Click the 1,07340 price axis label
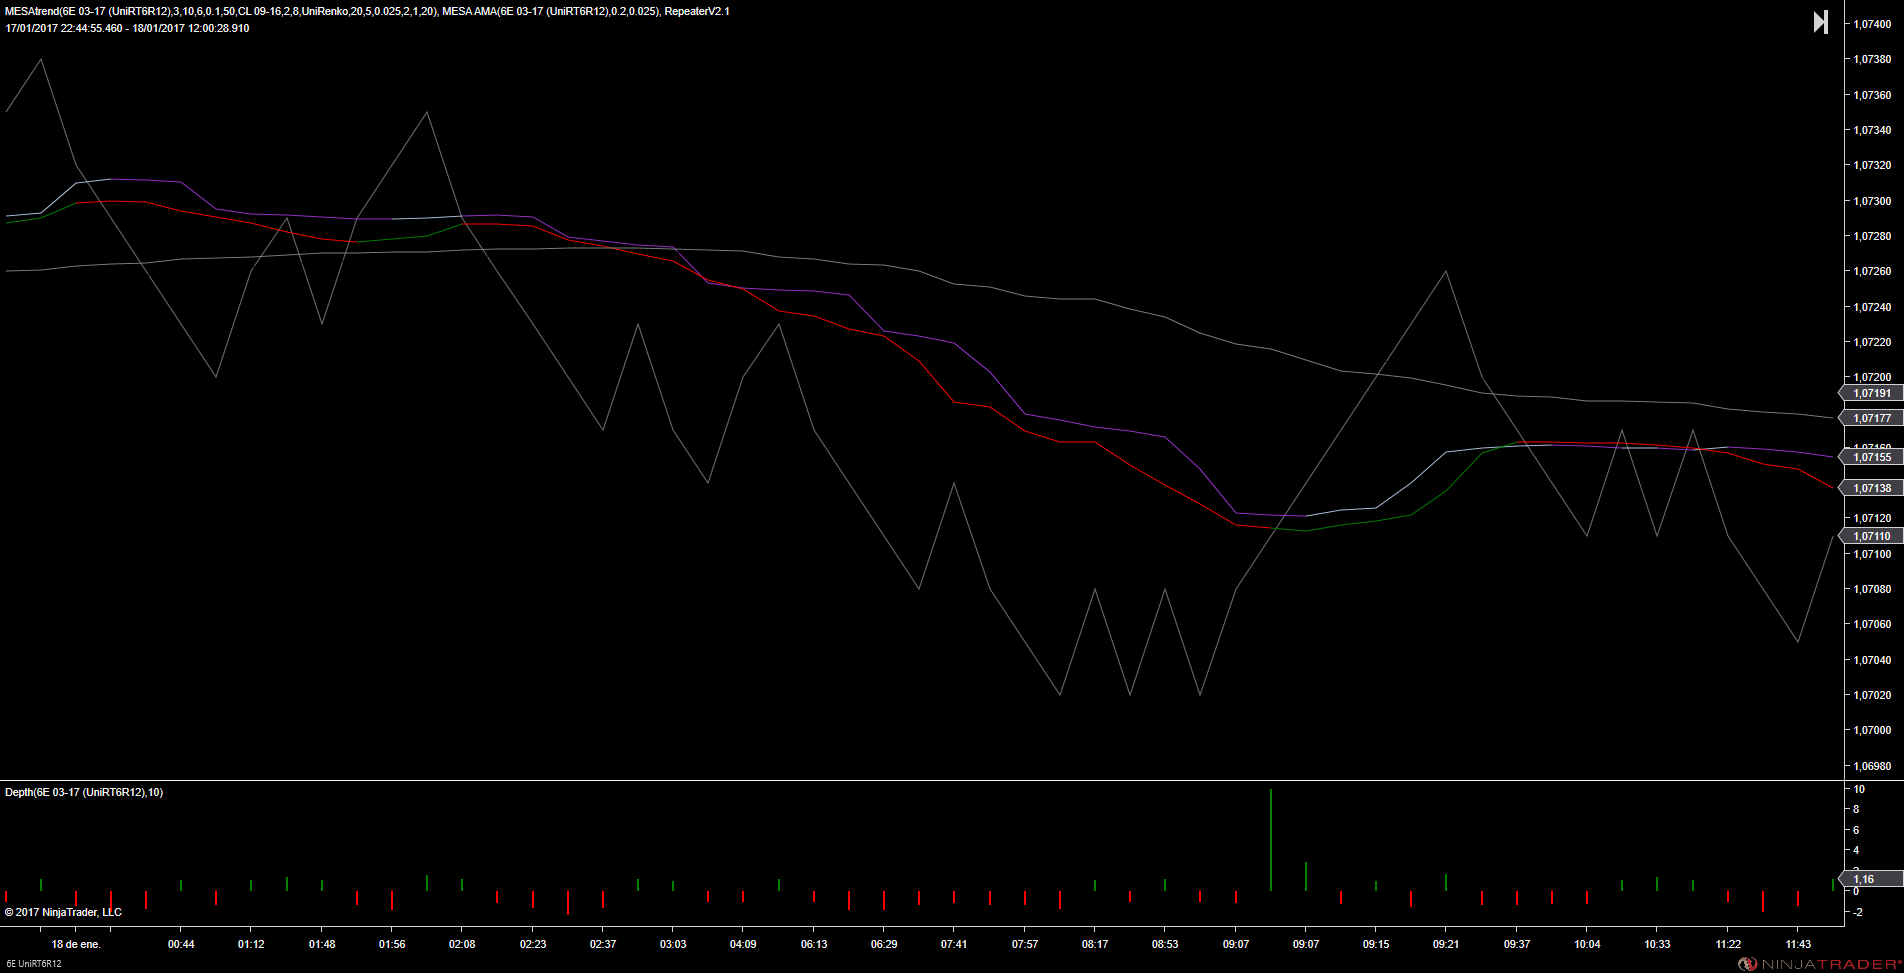The width and height of the screenshot is (1904, 973). pos(1872,130)
